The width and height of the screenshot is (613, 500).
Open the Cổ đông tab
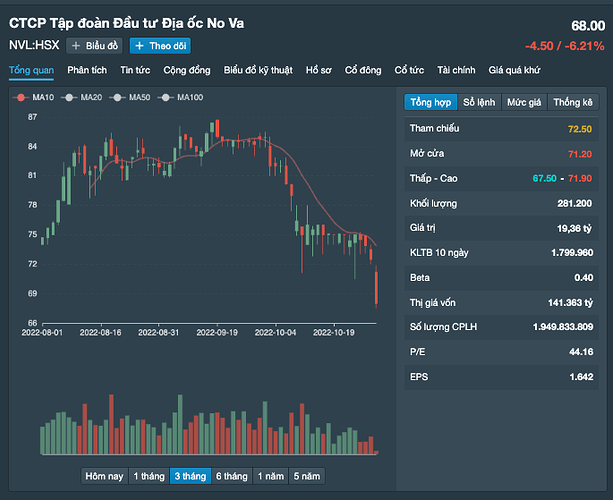pyautogui.click(x=364, y=70)
